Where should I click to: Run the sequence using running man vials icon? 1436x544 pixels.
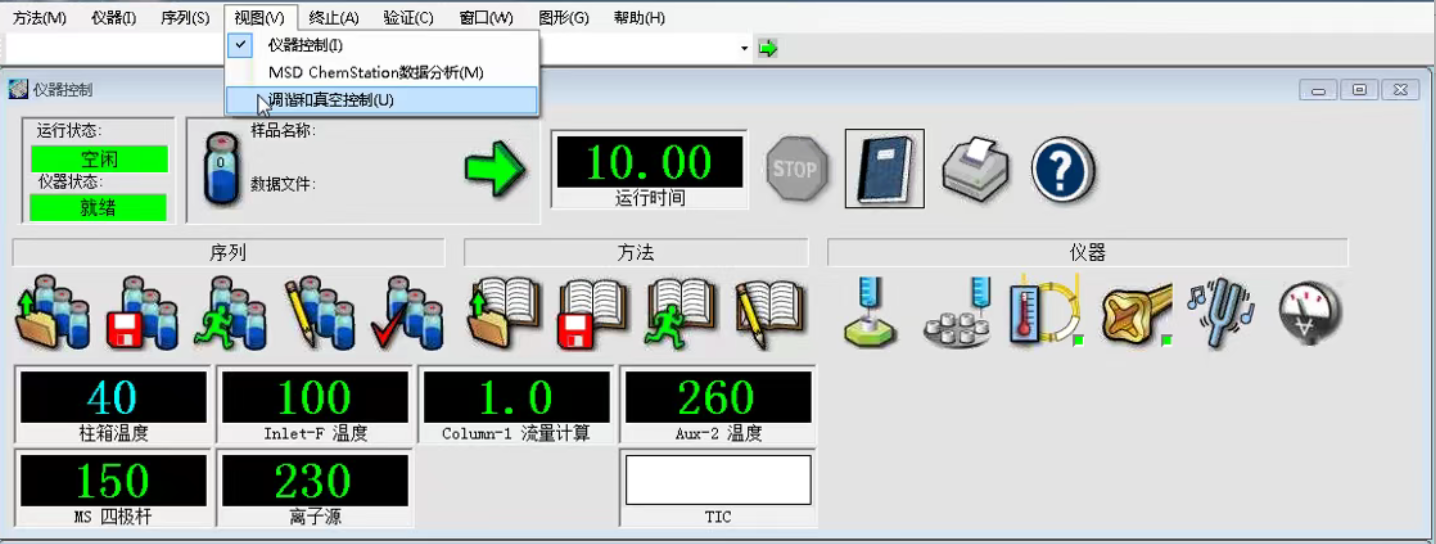click(231, 313)
